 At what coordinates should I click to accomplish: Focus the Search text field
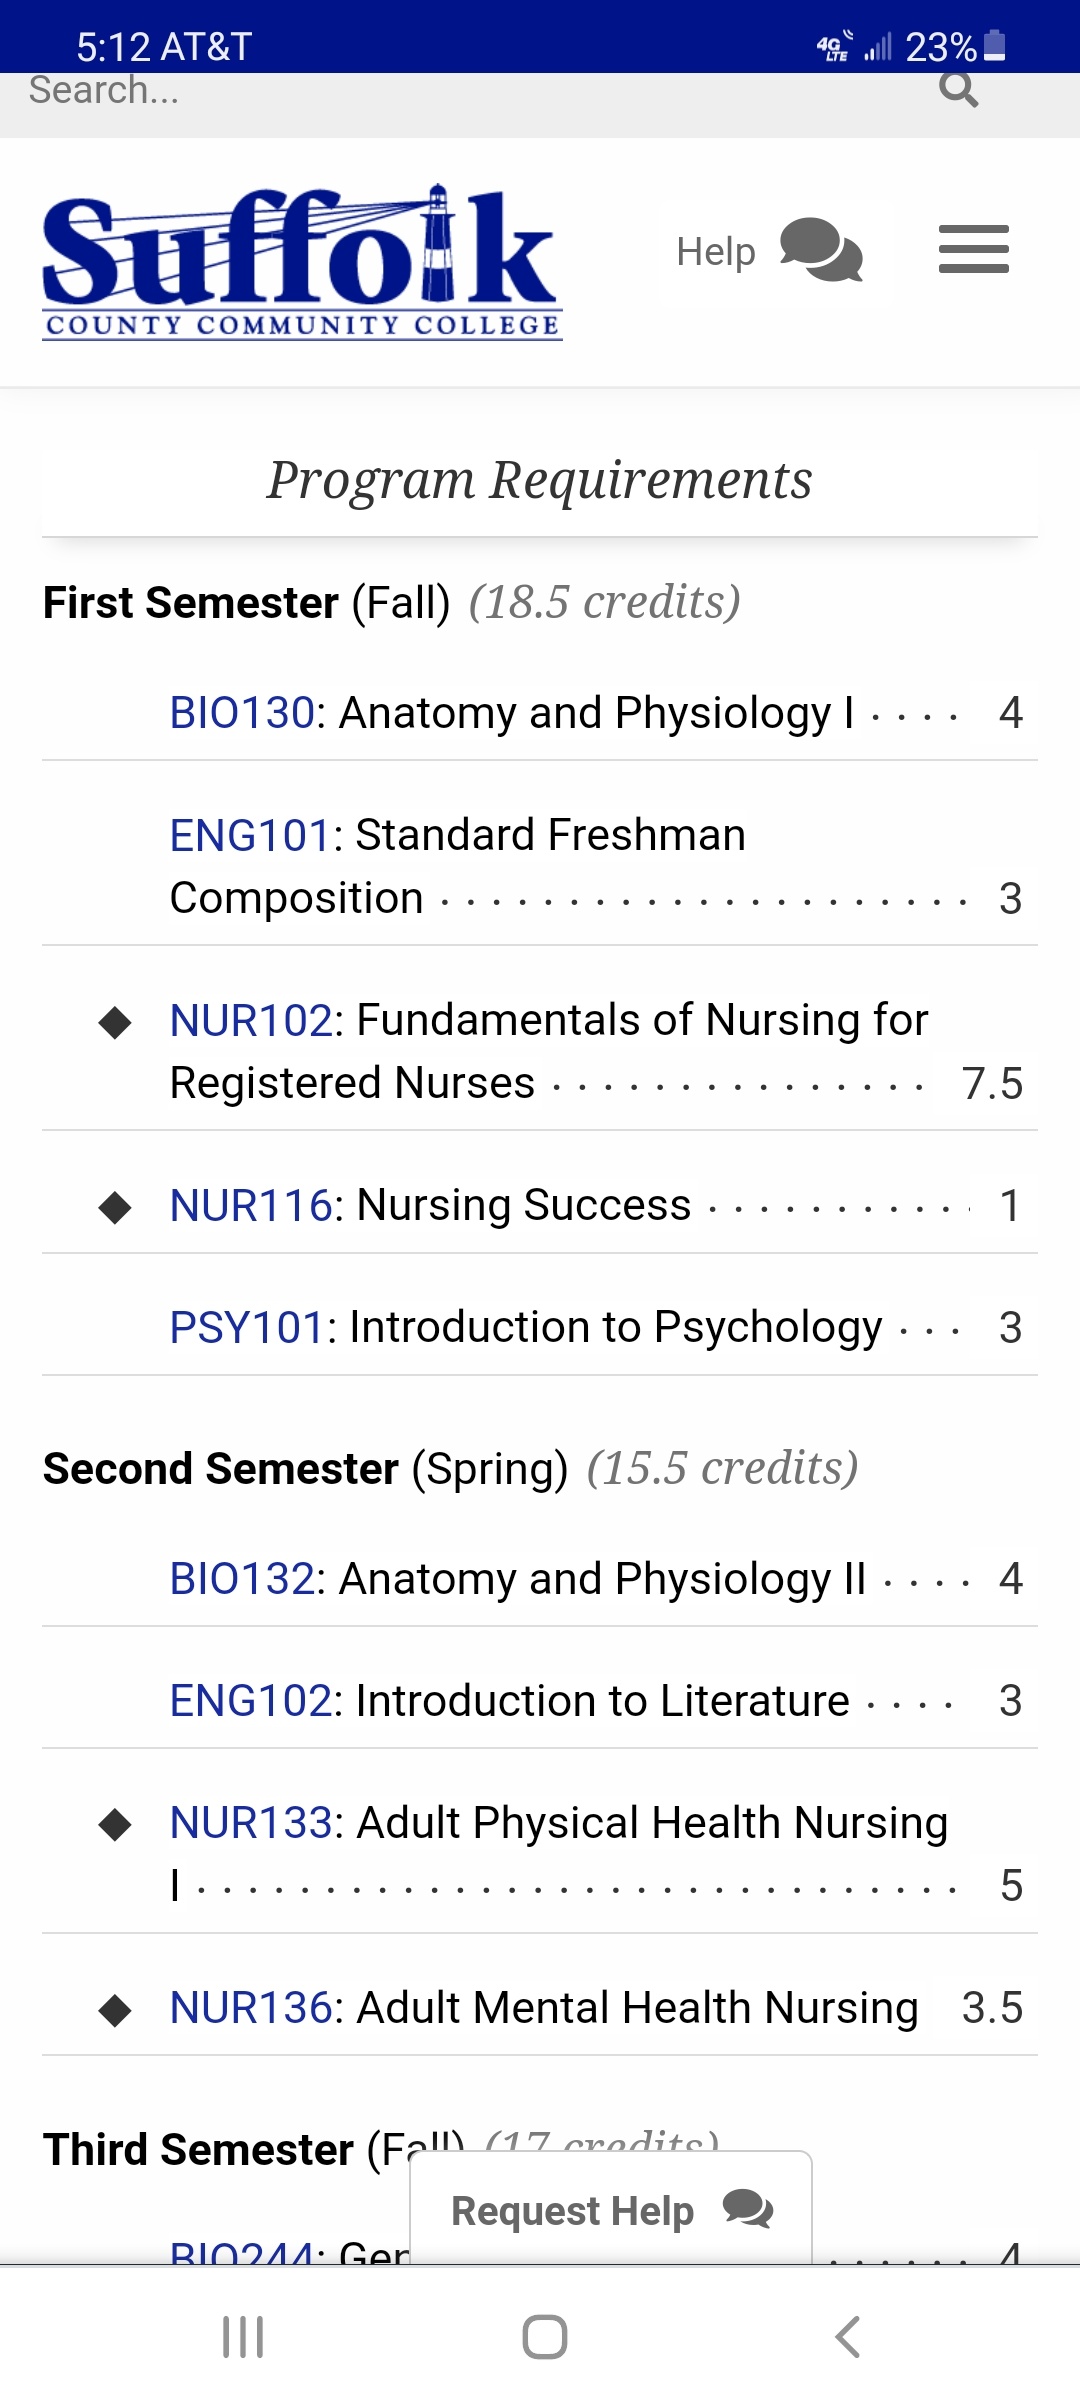point(470,90)
